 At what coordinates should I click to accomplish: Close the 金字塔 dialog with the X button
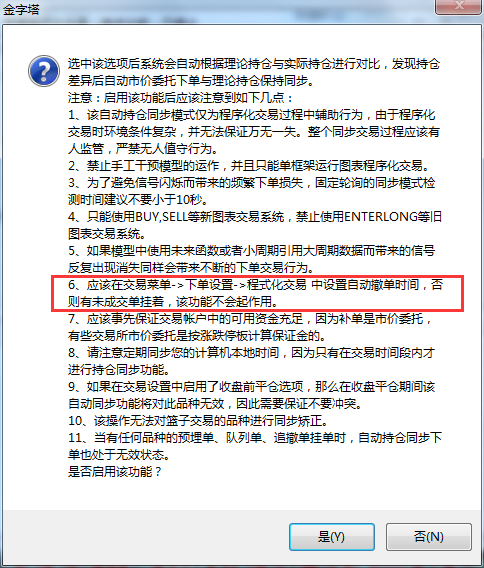pyautogui.click(x=459, y=6)
